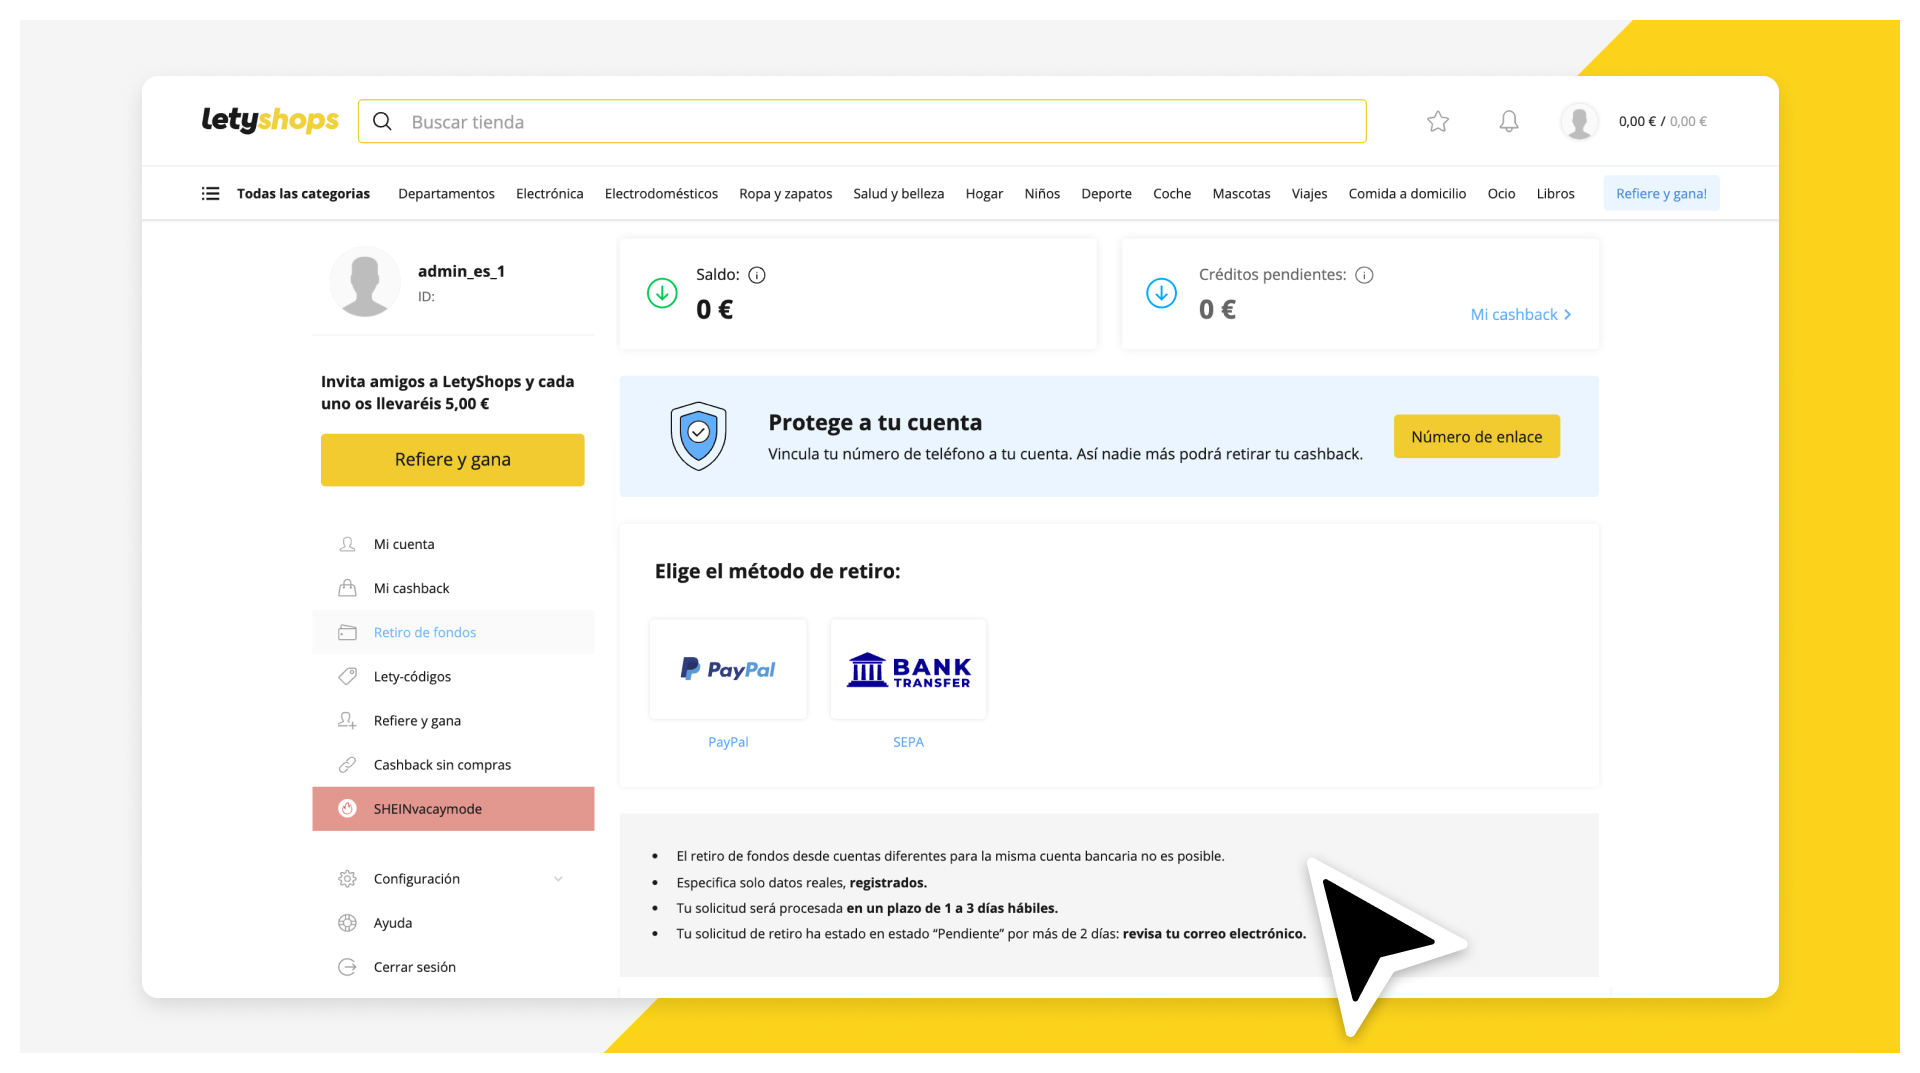Viewport: 1920px width, 1073px height.
Task: Select the PayPal withdrawal method card
Action: [x=728, y=669]
